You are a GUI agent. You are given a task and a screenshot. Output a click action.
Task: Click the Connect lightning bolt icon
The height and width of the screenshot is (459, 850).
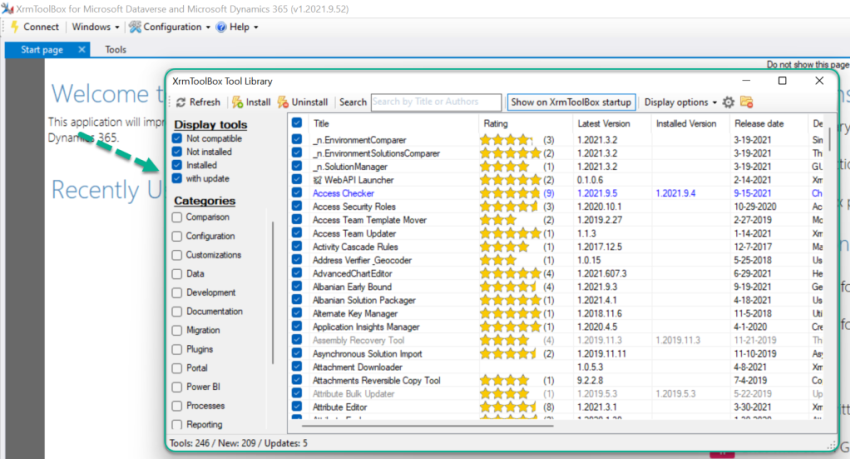coord(14,27)
